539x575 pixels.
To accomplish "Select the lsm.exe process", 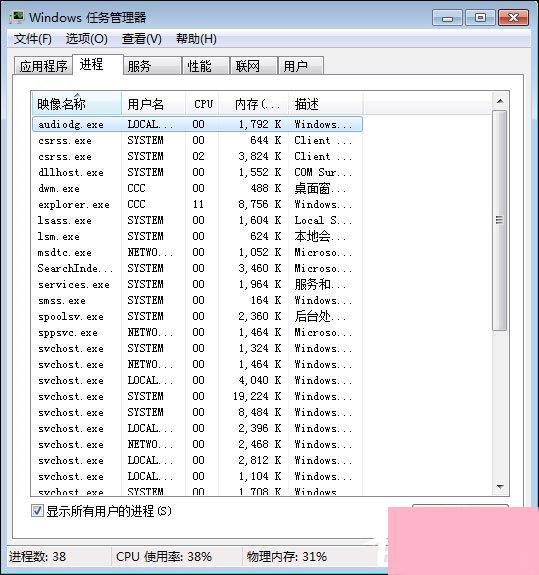I will click(x=197, y=237).
